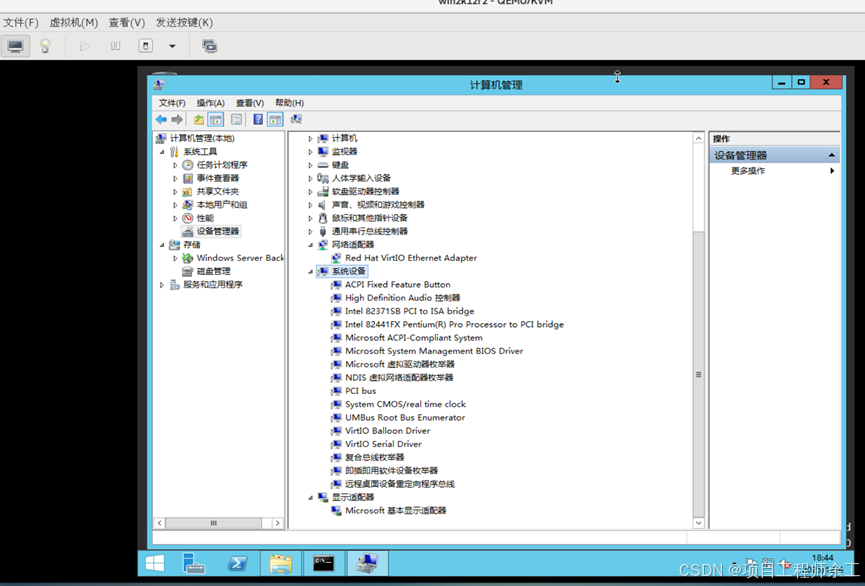Viewport: 865px width, 586px height.
Task: Select VirtIO Serial Driver device
Action: [x=383, y=444]
